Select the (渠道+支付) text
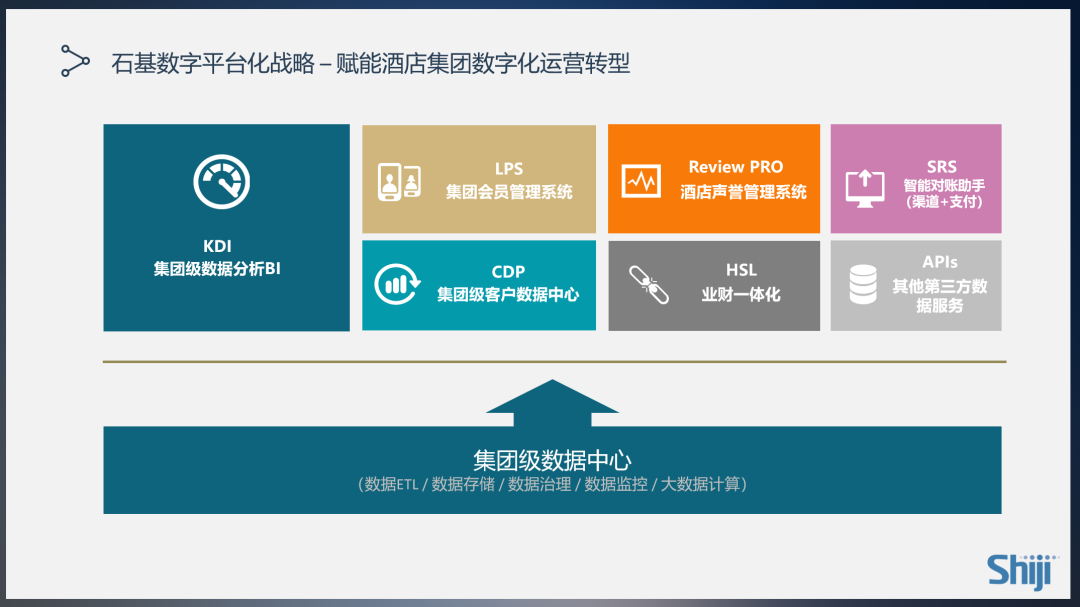This screenshot has width=1080, height=607. tap(944, 202)
